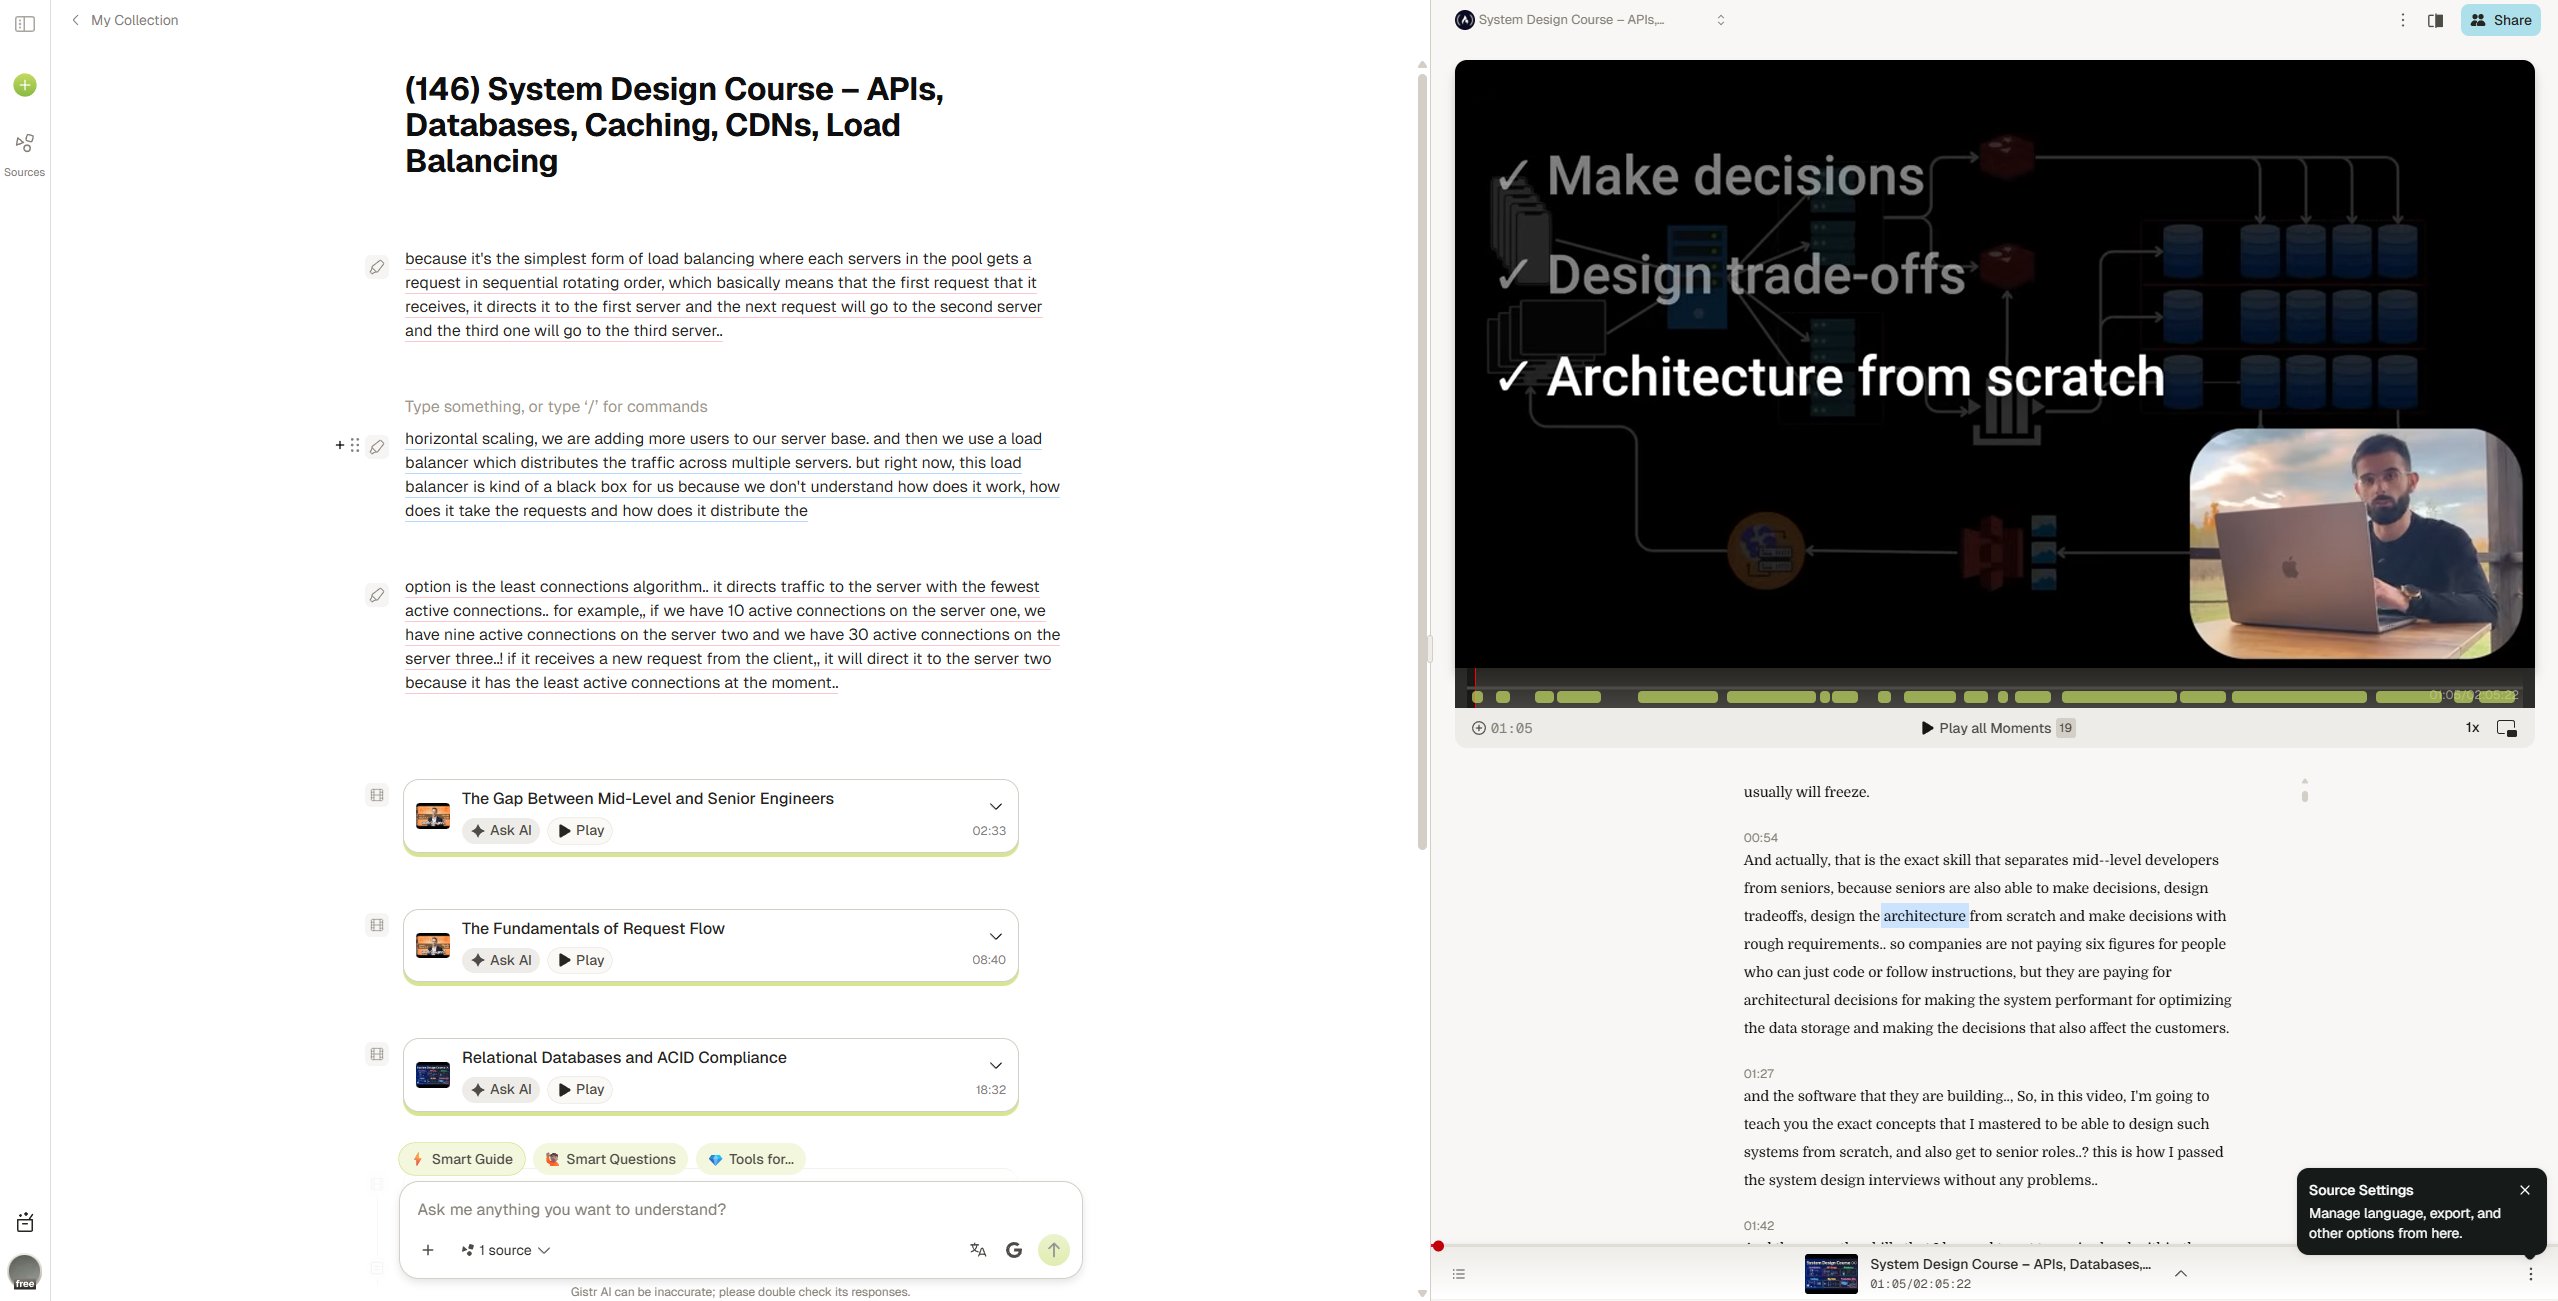The height and width of the screenshot is (1301, 2558).
Task: Select the Smart Questions tab
Action: coord(611,1159)
